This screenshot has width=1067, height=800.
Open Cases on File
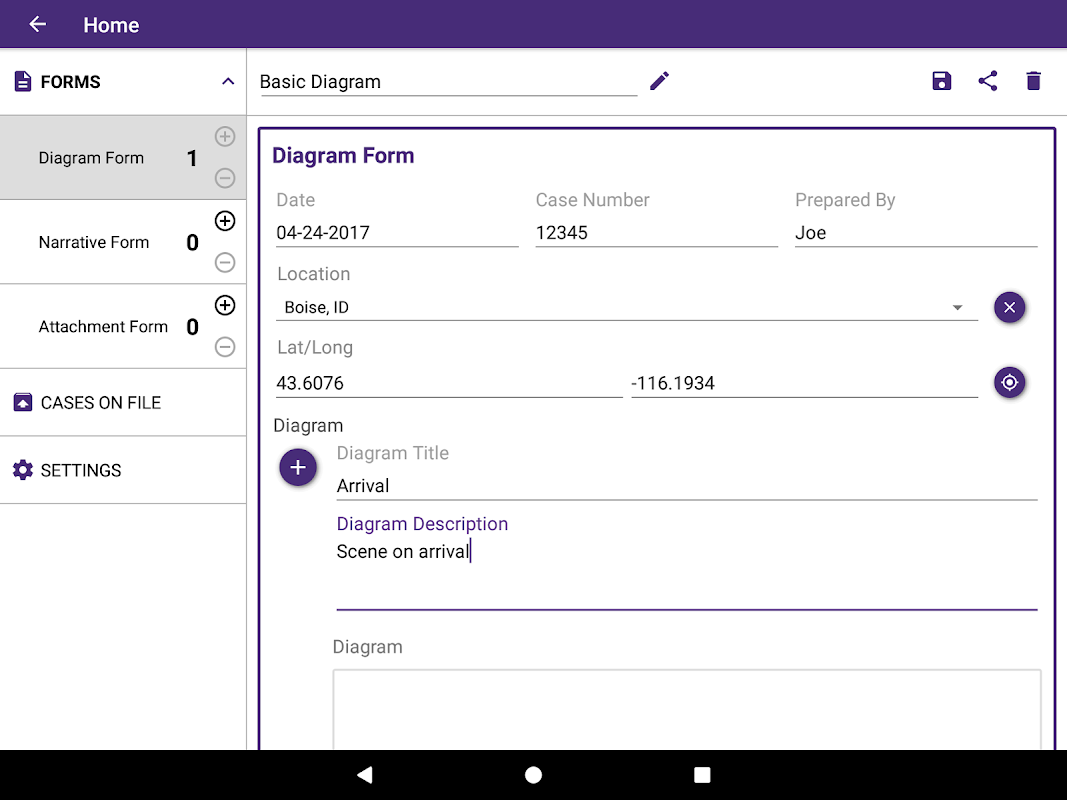[x=100, y=403]
